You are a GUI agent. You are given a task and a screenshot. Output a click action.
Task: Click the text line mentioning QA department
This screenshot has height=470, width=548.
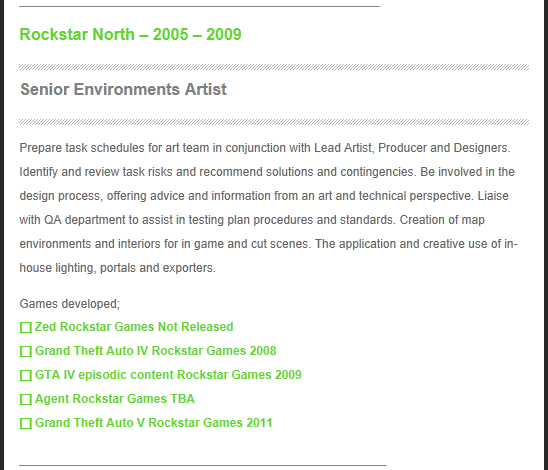[x=252, y=220]
